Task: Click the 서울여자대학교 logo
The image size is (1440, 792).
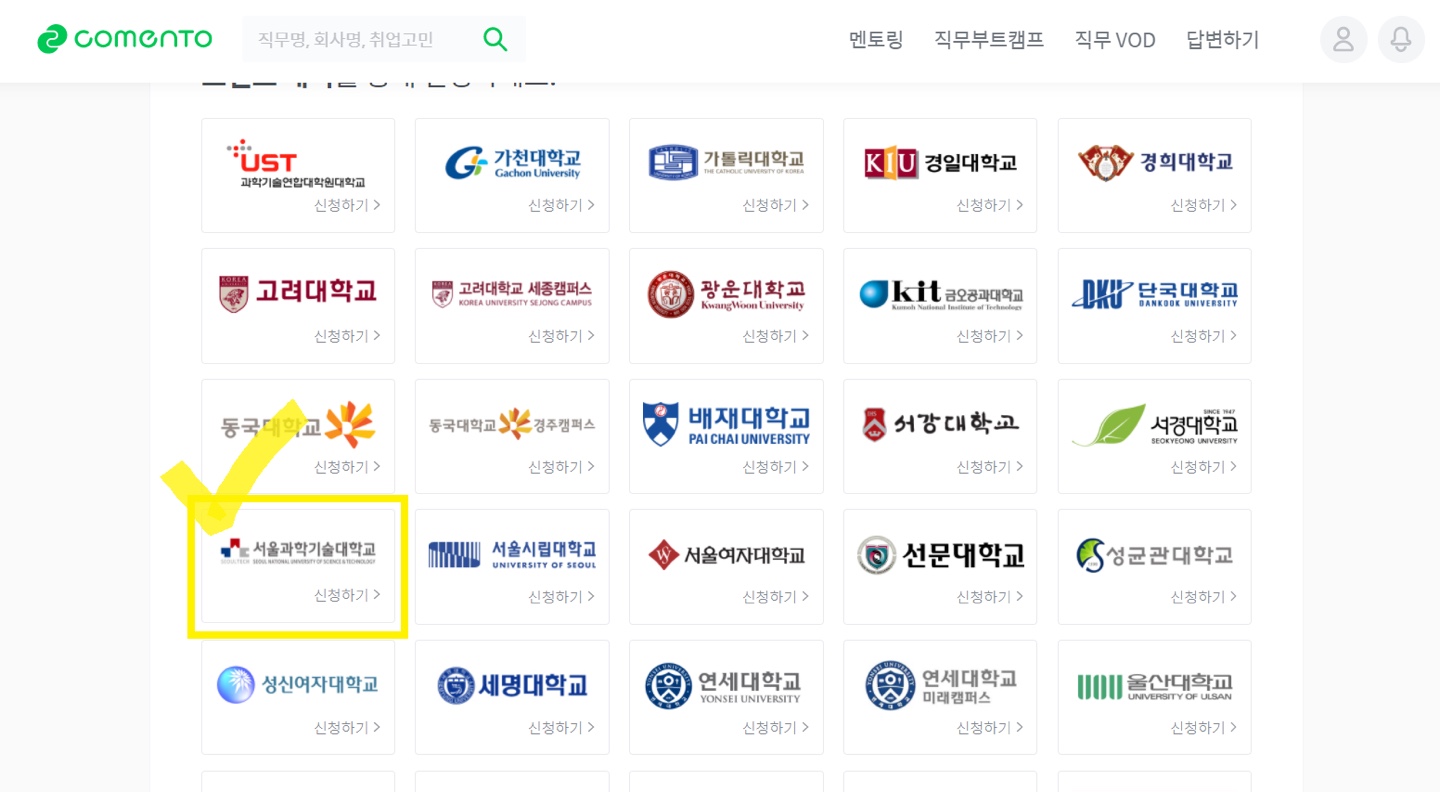Action: point(726,554)
